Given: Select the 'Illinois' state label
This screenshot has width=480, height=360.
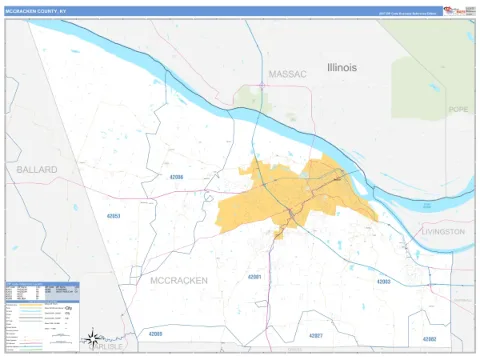Looking at the screenshot, I should 342,68.
